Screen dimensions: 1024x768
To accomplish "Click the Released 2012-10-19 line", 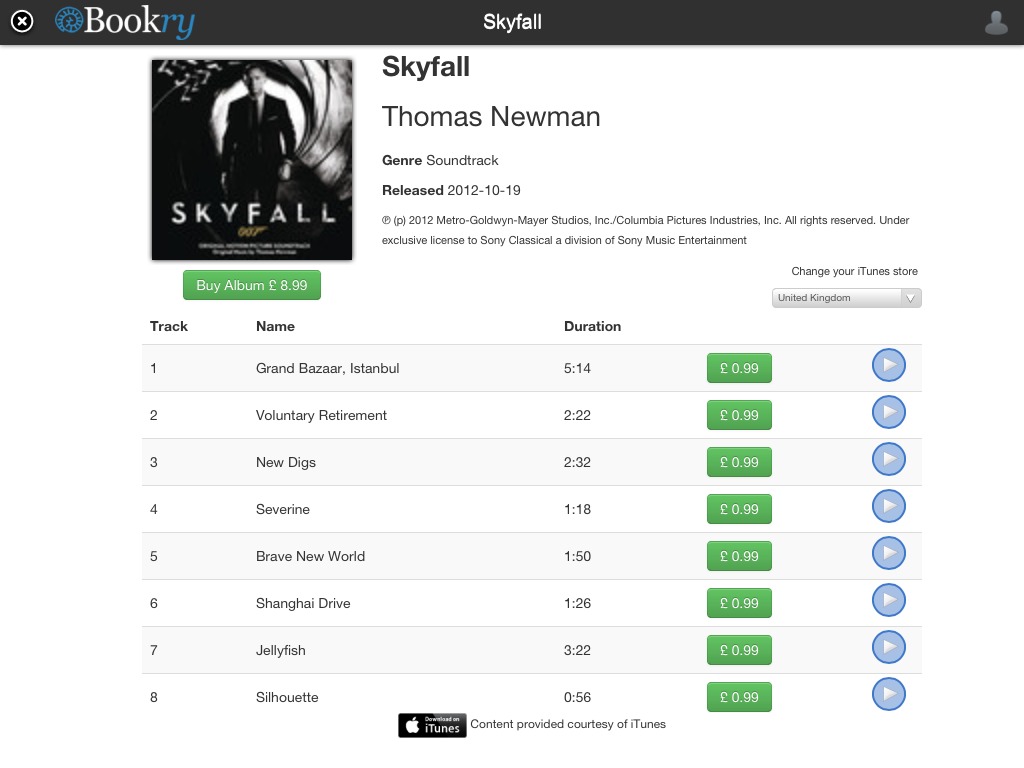I will (x=451, y=191).
